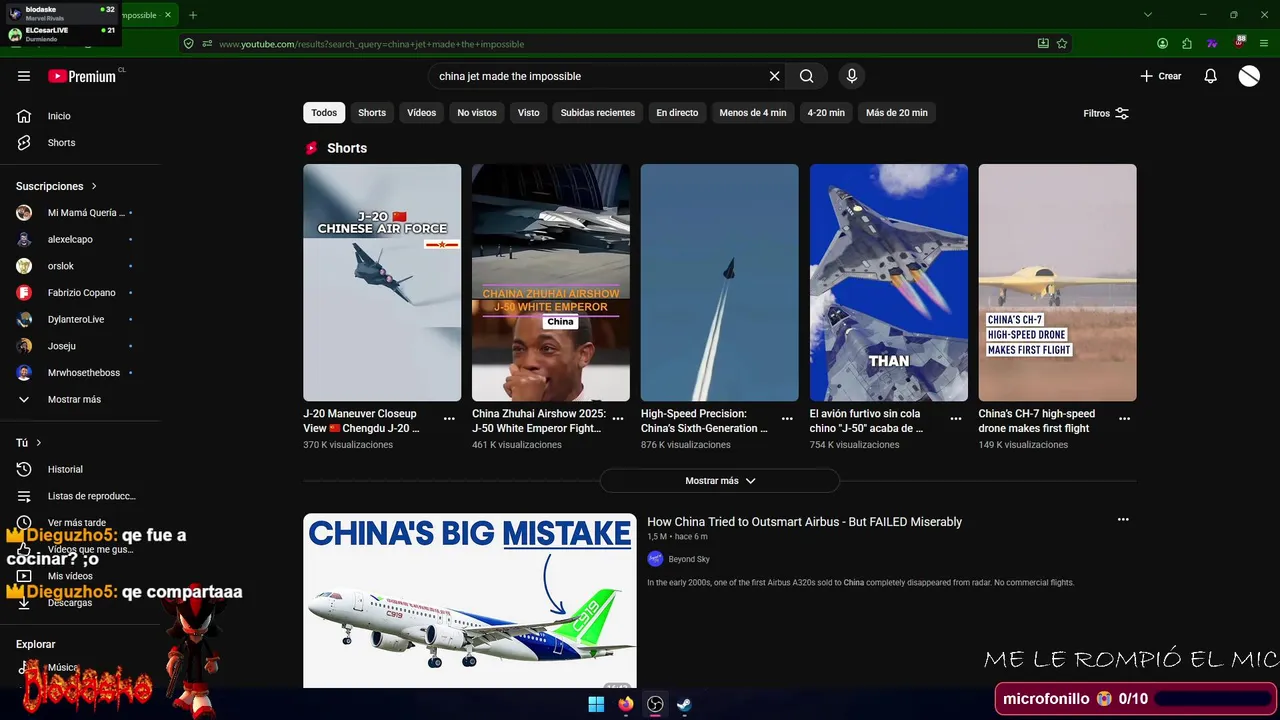Select the Subidas recientes chip
Screen dimensions: 1280x720
tap(598, 113)
